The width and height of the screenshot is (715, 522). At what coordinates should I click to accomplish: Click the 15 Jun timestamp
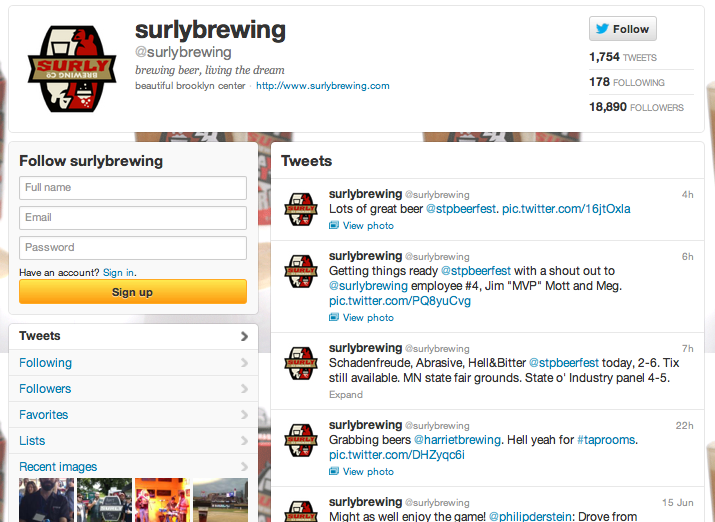678,503
